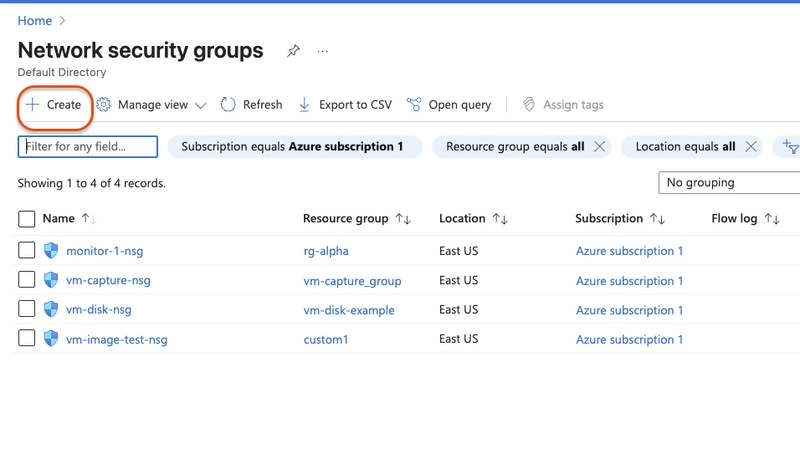Remove the Resource group equals all filter
Screen dimensions: 800x454
[599, 147]
